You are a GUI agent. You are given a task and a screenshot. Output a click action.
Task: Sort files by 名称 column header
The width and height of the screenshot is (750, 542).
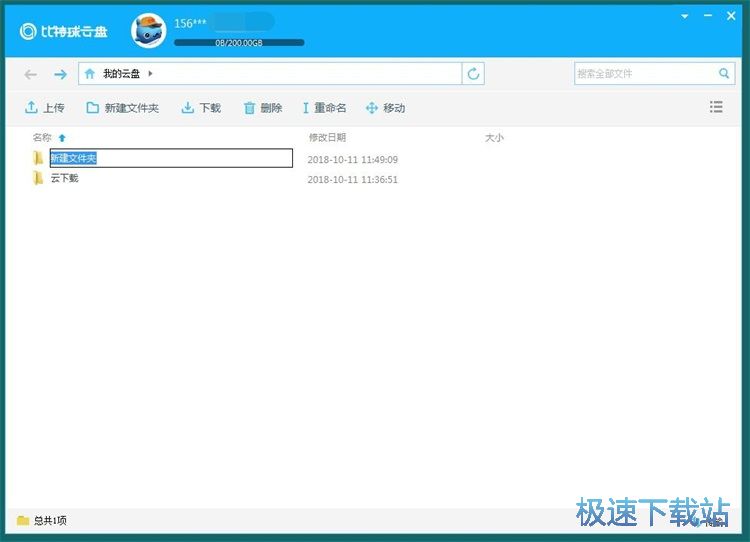42,138
